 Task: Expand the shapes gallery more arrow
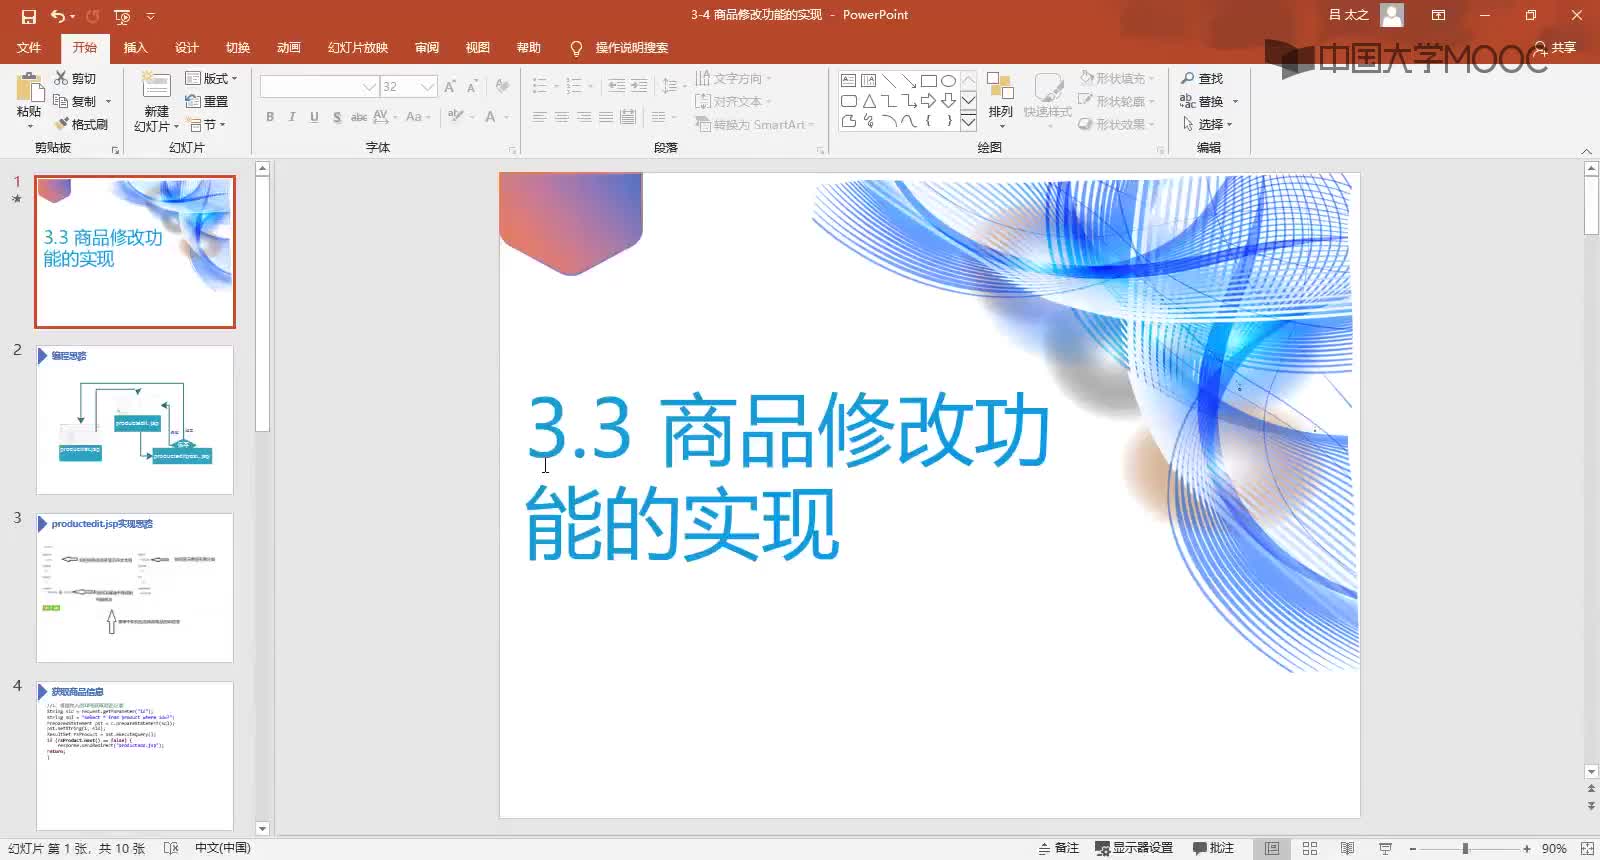click(968, 122)
